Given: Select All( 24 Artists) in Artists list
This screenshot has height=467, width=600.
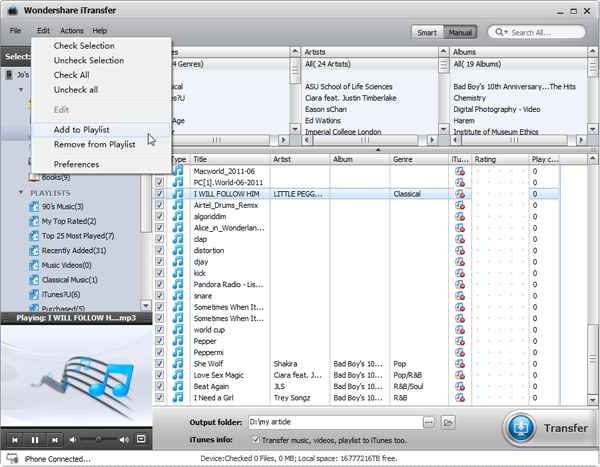Looking at the screenshot, I should tap(370, 64).
